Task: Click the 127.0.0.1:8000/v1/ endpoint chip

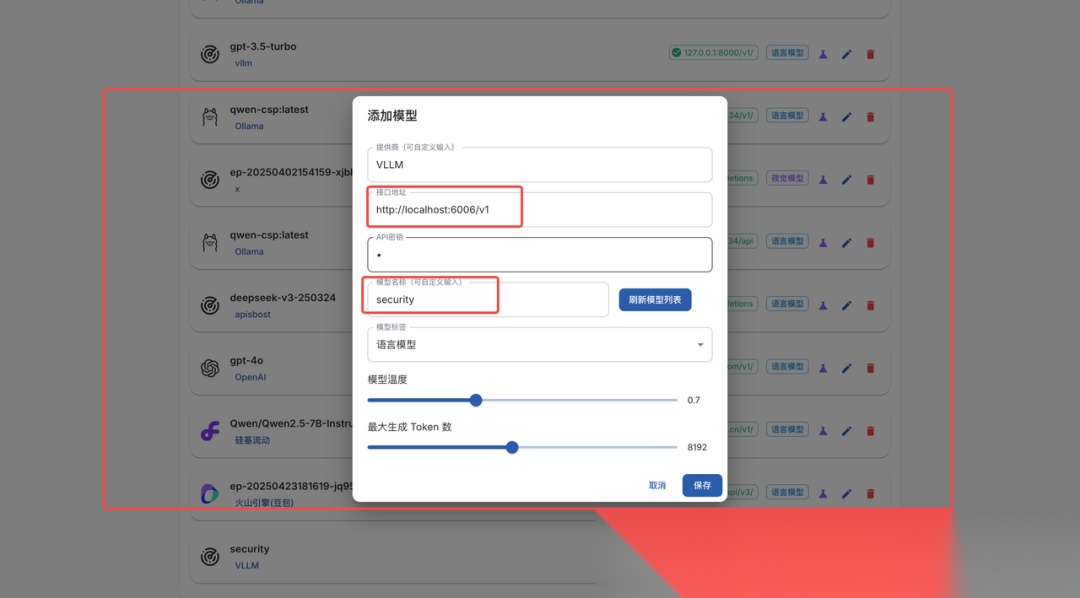Action: click(714, 52)
